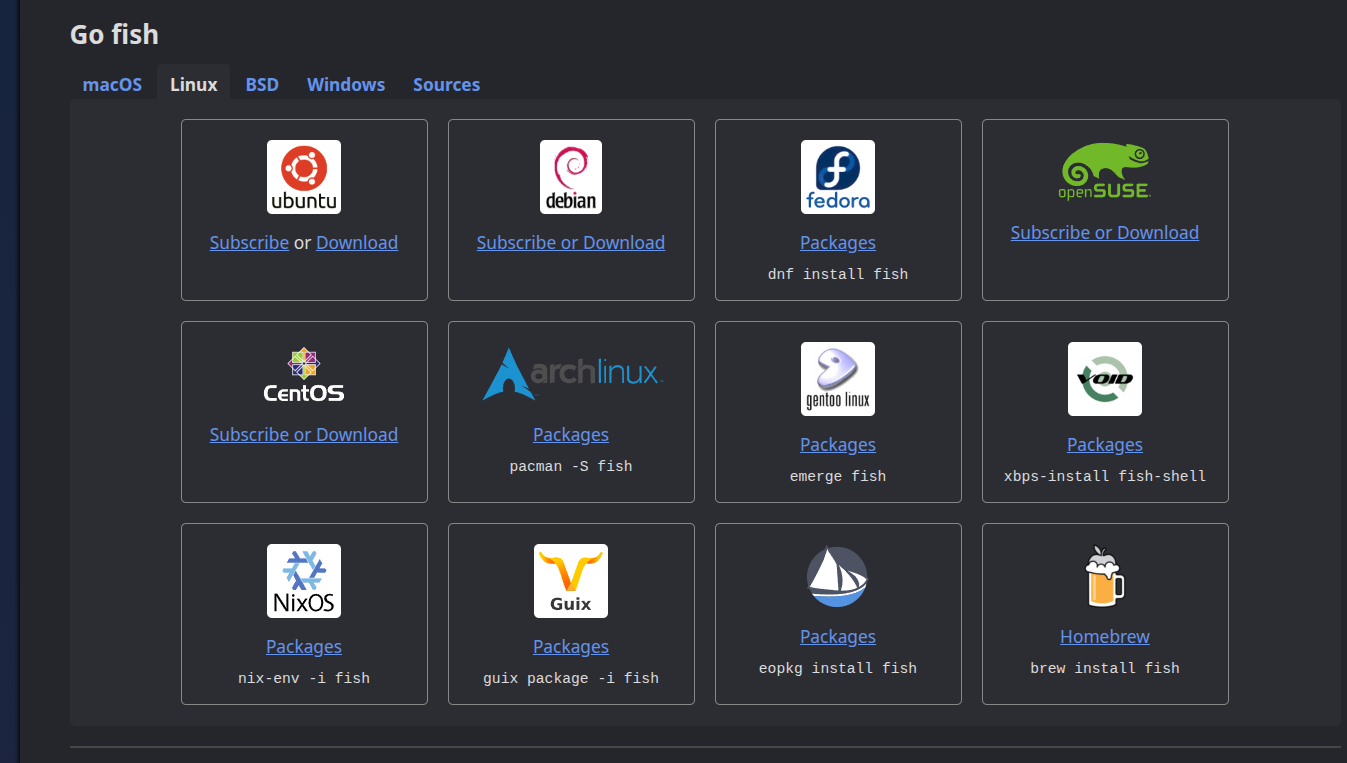Screen dimensions: 1347x763
Task: Switch to the macOS tab
Action: [x=112, y=85]
